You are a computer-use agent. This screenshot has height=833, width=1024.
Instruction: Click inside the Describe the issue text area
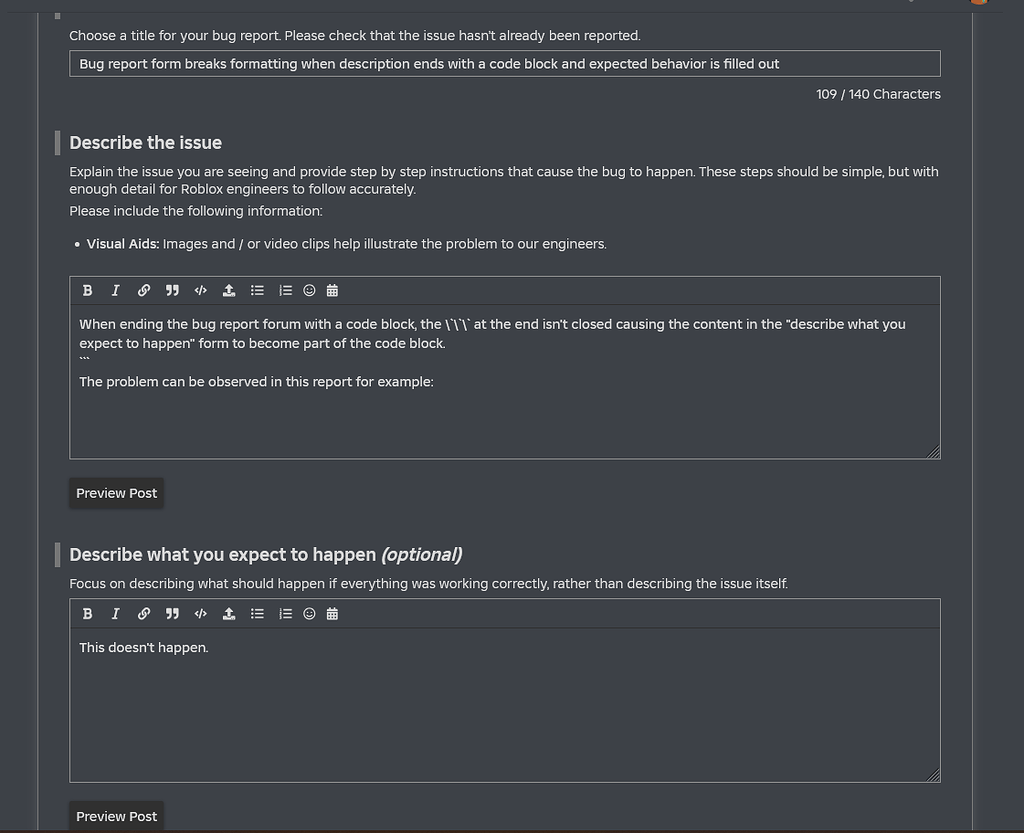click(505, 382)
